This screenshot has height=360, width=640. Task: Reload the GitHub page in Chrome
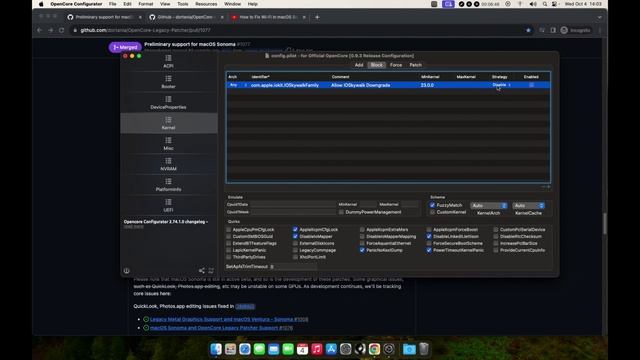coord(62,30)
